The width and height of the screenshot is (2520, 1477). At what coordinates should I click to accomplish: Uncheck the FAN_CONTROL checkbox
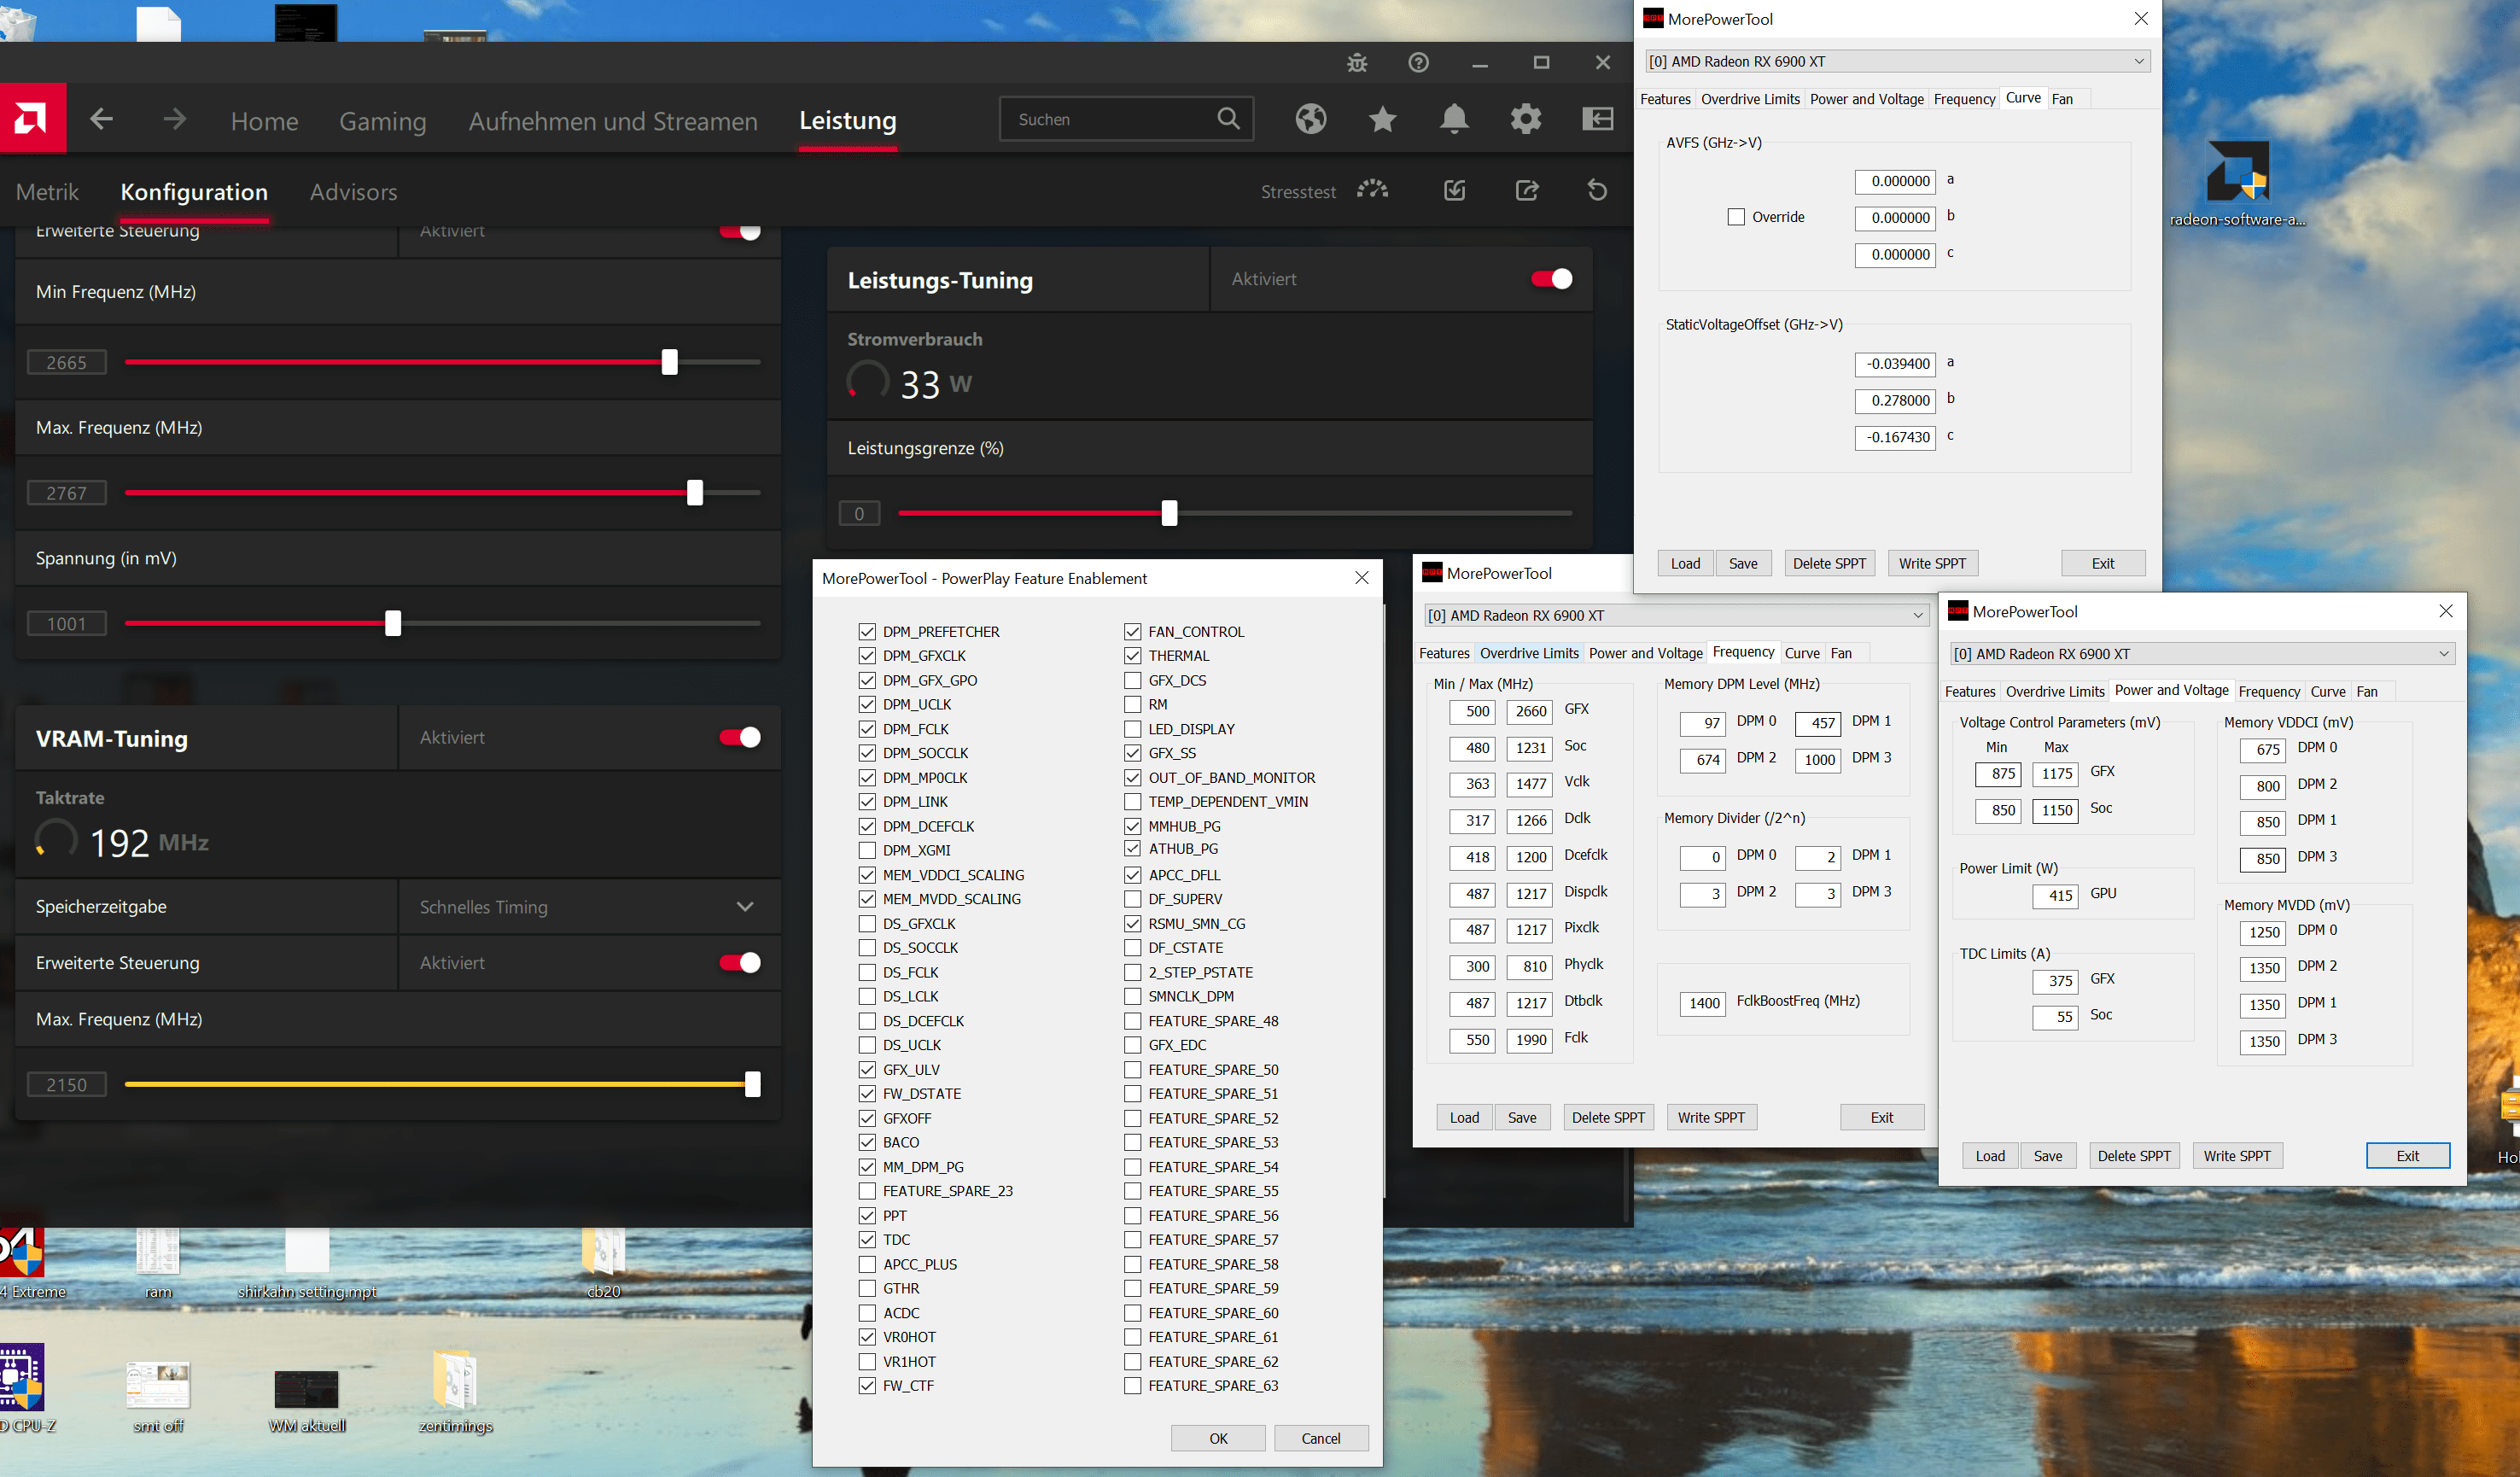click(x=1132, y=632)
